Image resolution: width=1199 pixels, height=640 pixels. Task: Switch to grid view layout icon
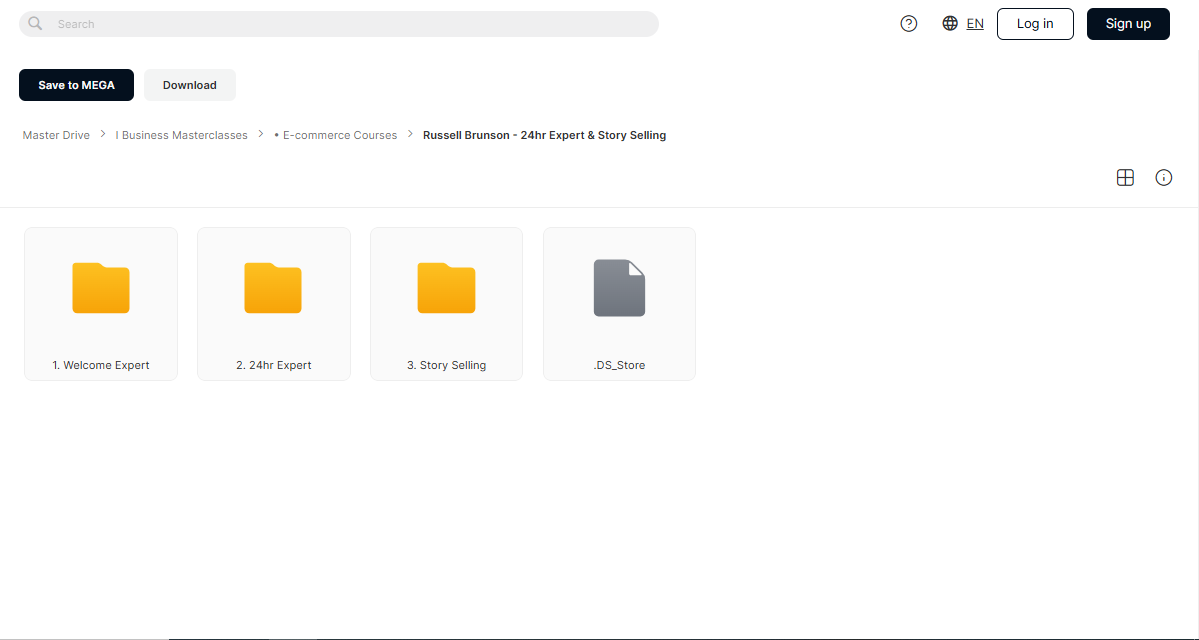click(x=1125, y=177)
